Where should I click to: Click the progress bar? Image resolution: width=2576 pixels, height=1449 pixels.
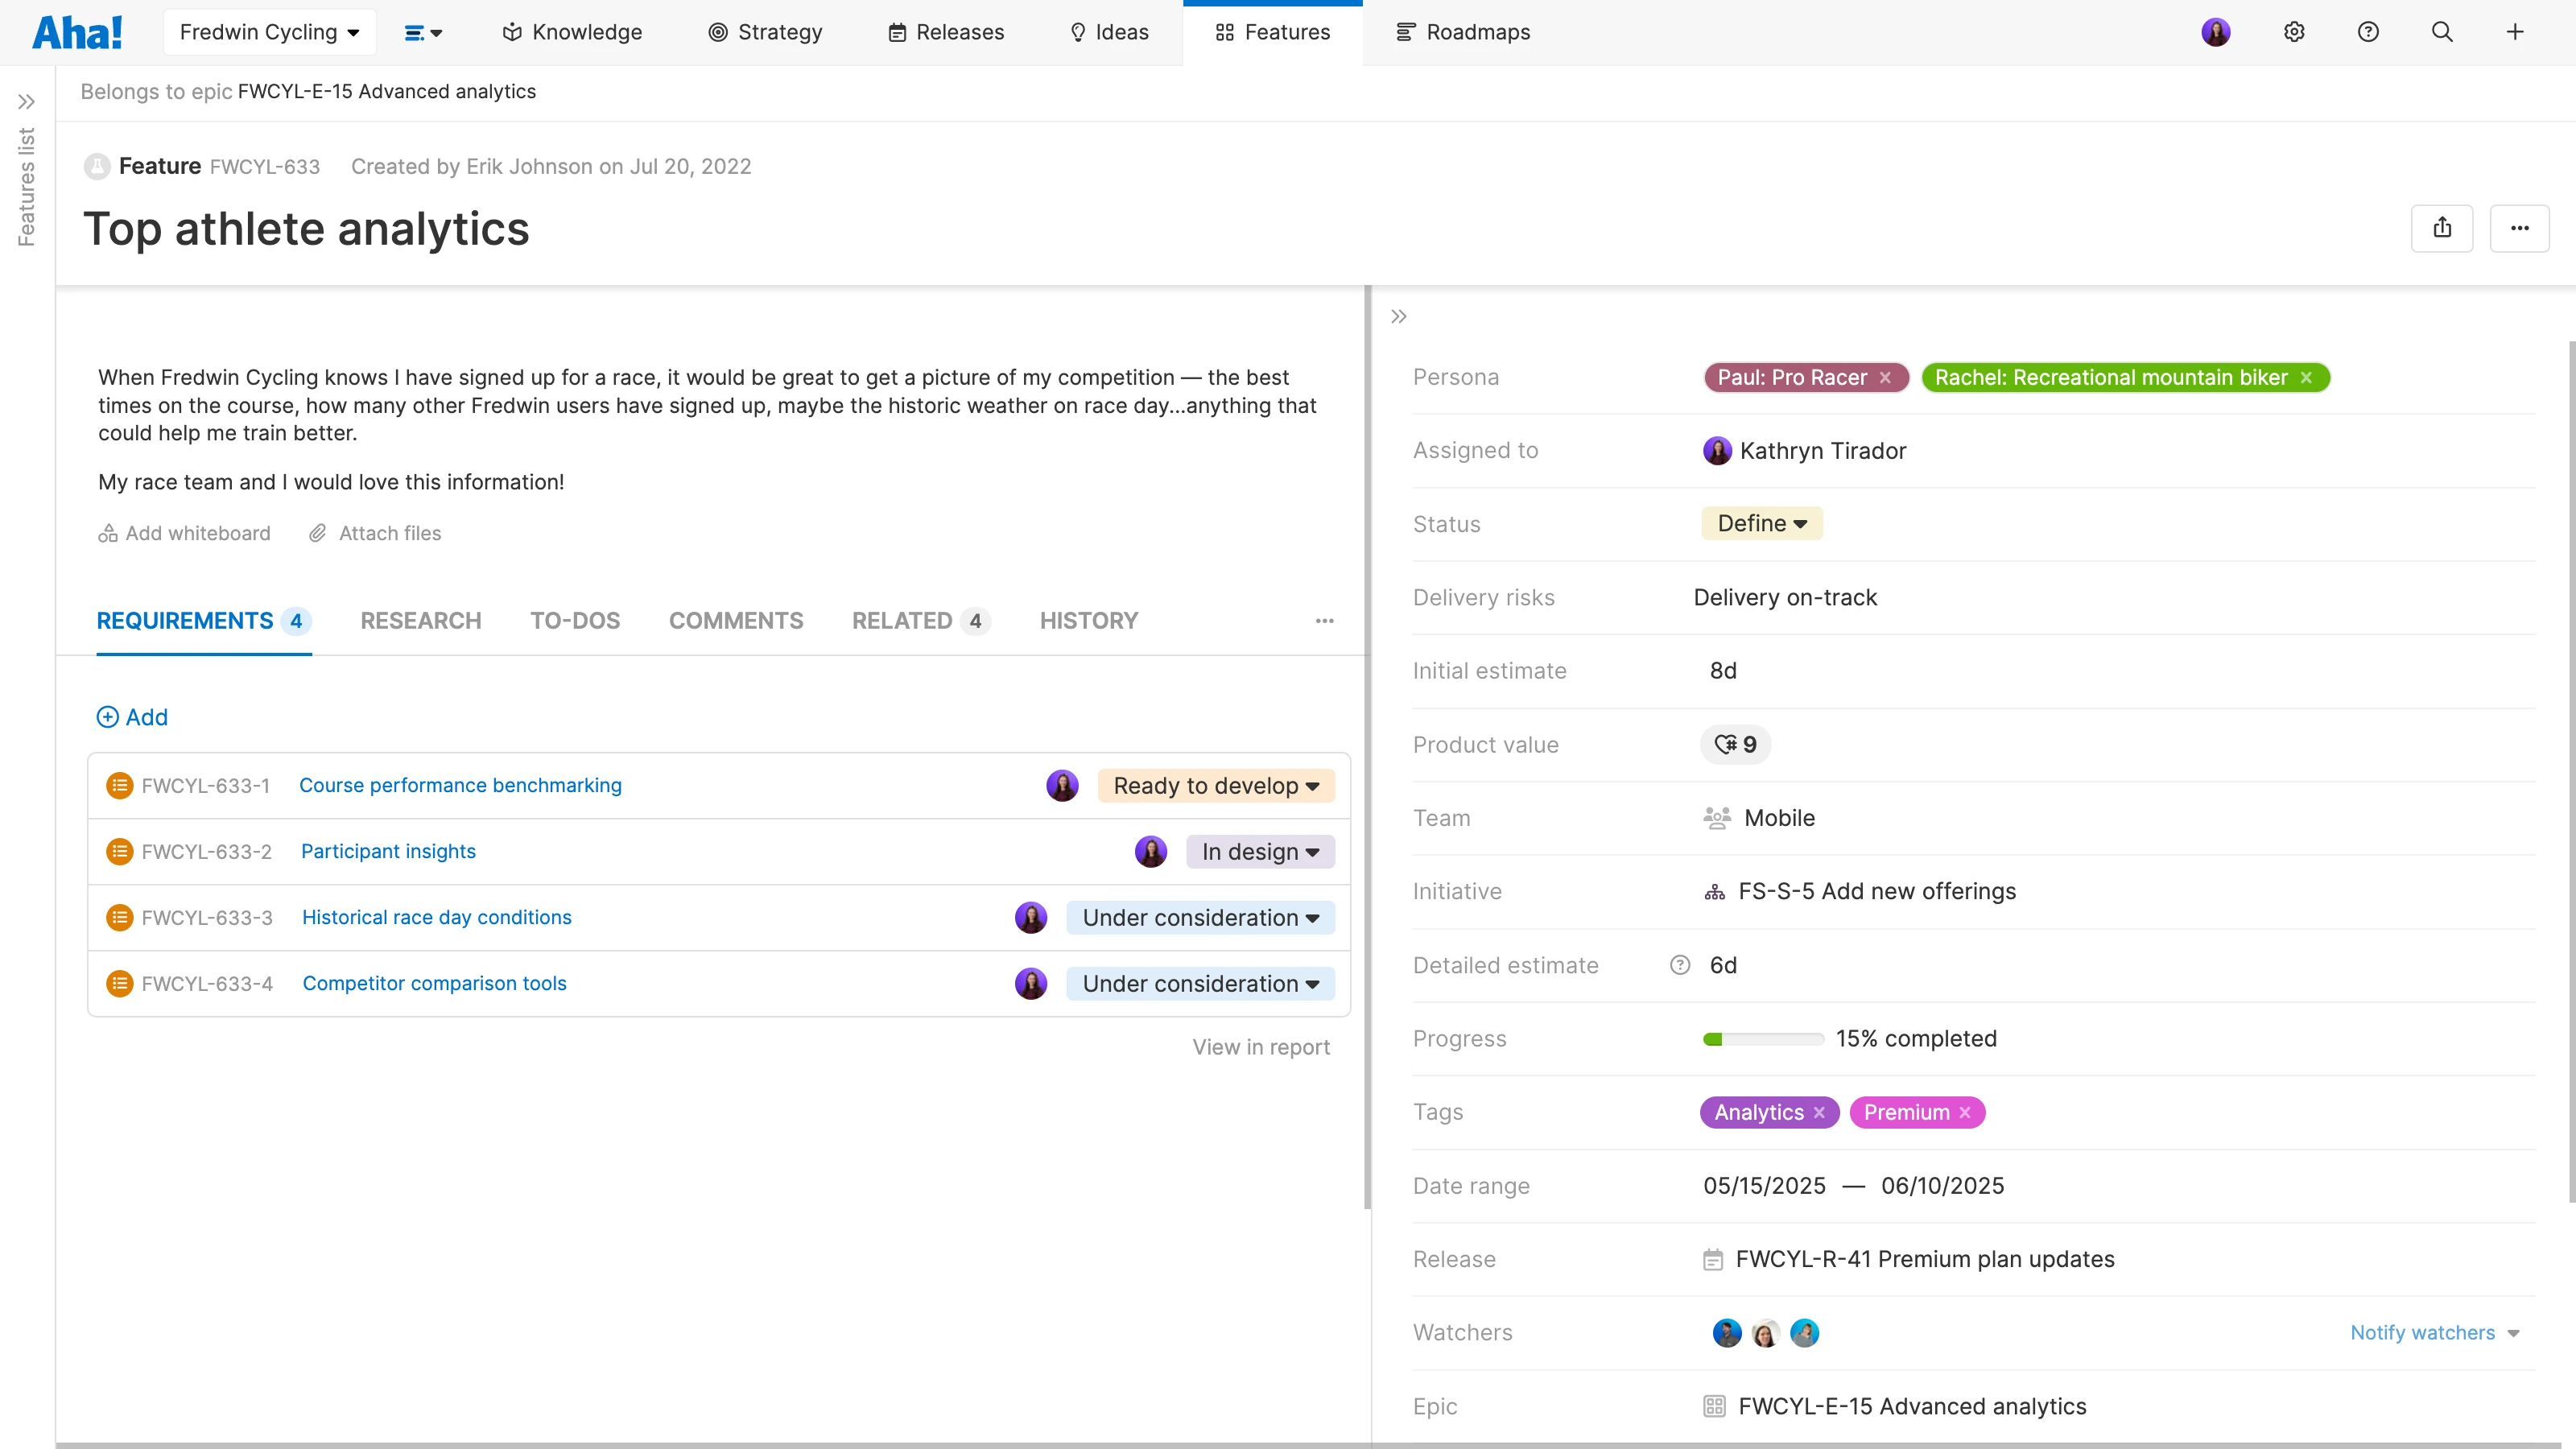click(x=1763, y=1038)
